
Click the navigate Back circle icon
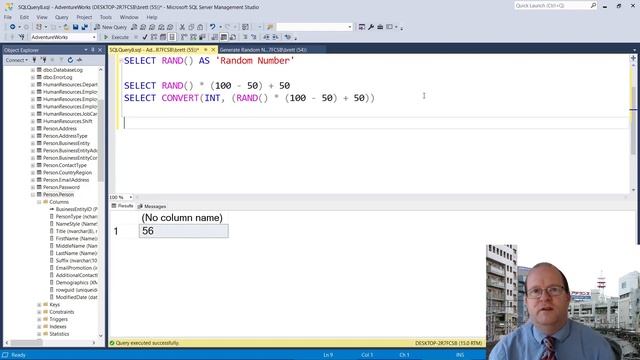13,27
